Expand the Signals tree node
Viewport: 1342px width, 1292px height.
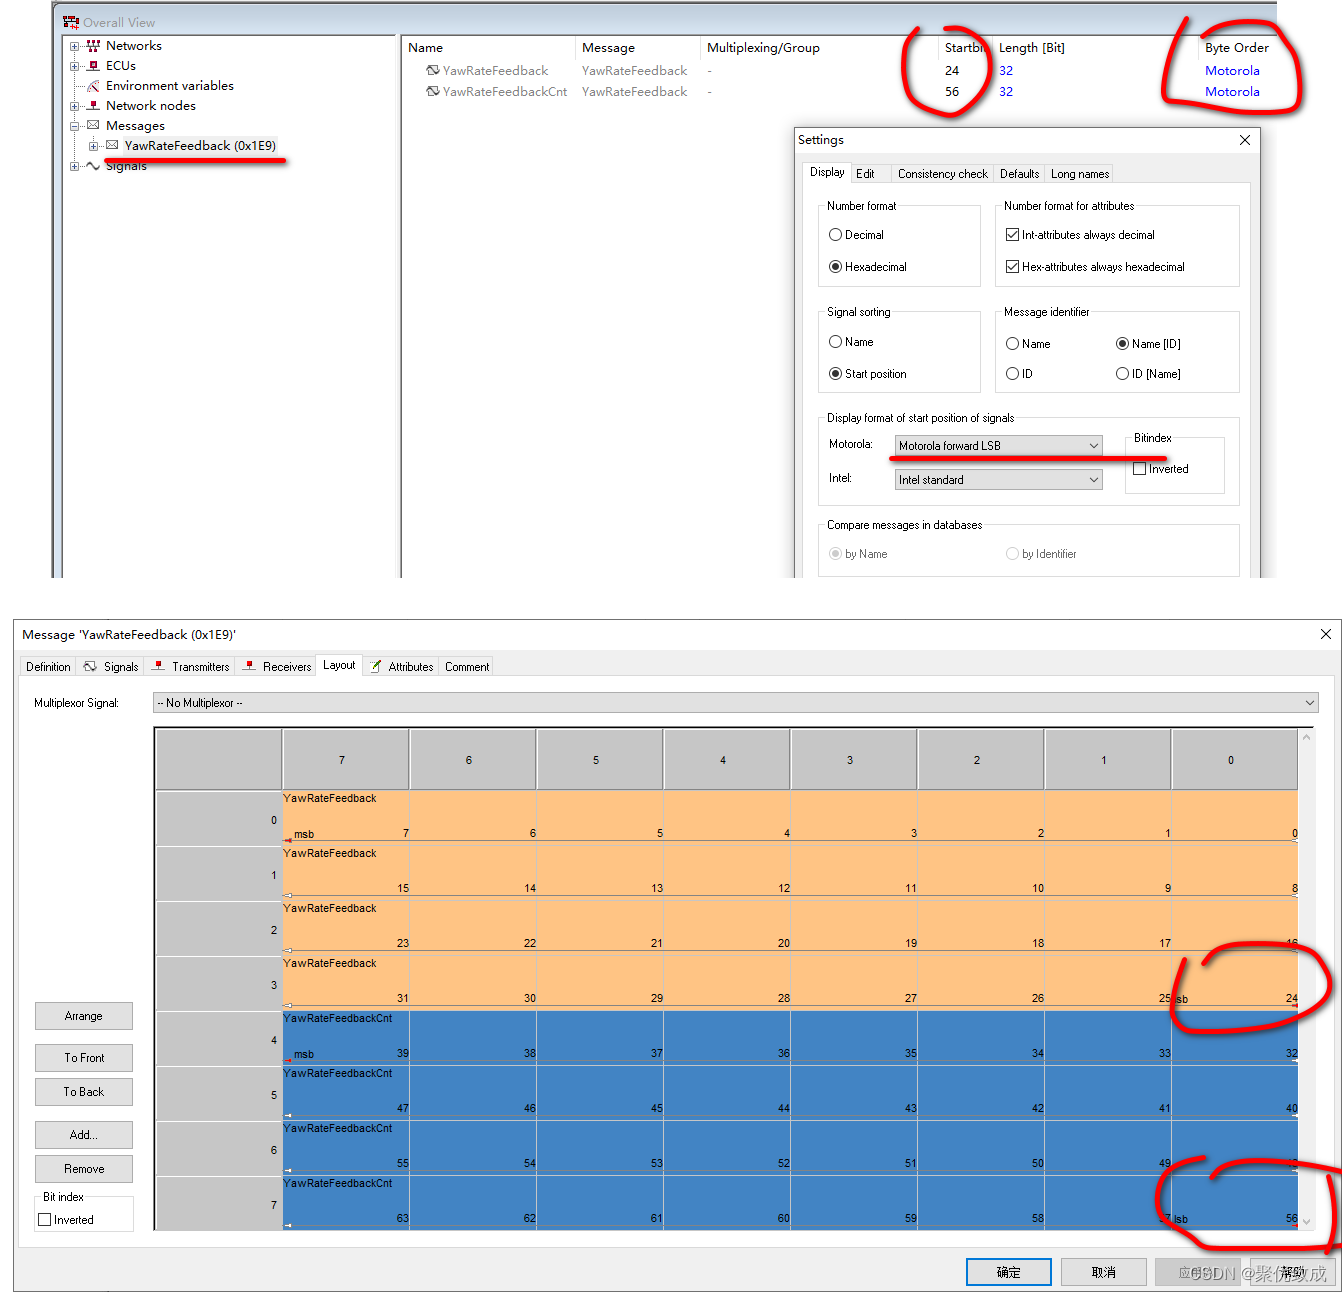[74, 166]
